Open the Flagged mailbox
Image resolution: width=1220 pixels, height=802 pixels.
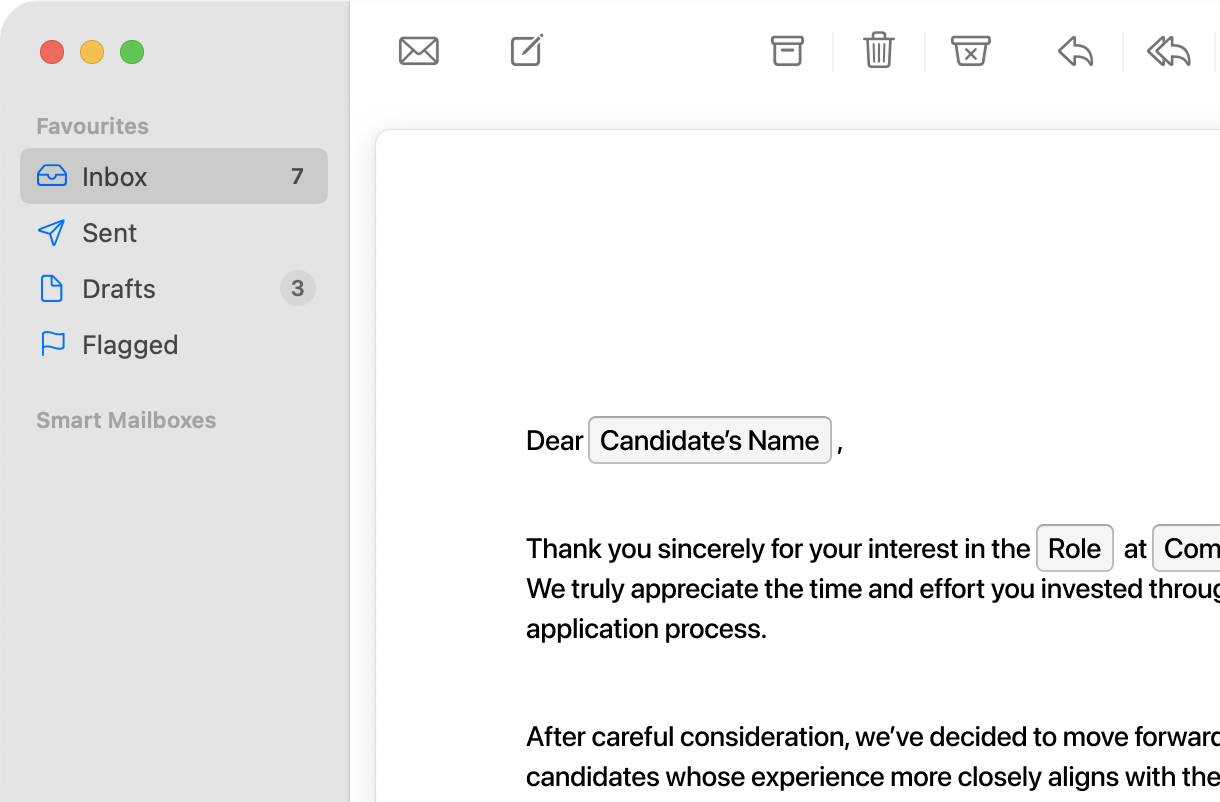[174, 344]
